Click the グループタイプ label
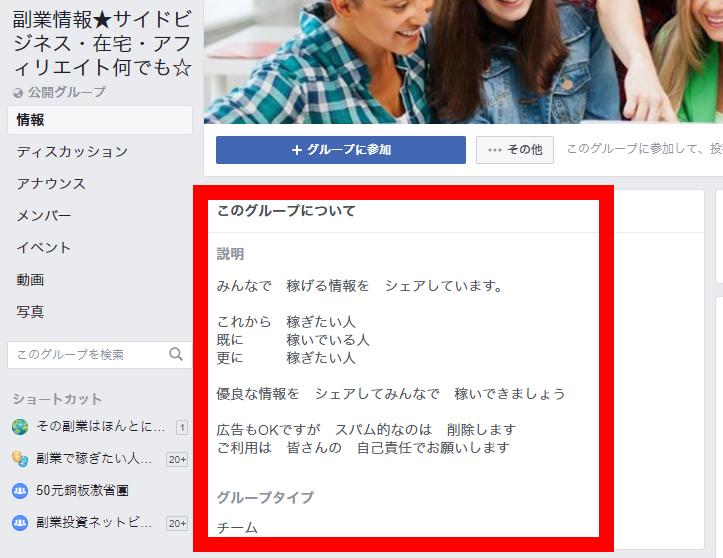Screen dimensions: 723x558 [x=265, y=497]
